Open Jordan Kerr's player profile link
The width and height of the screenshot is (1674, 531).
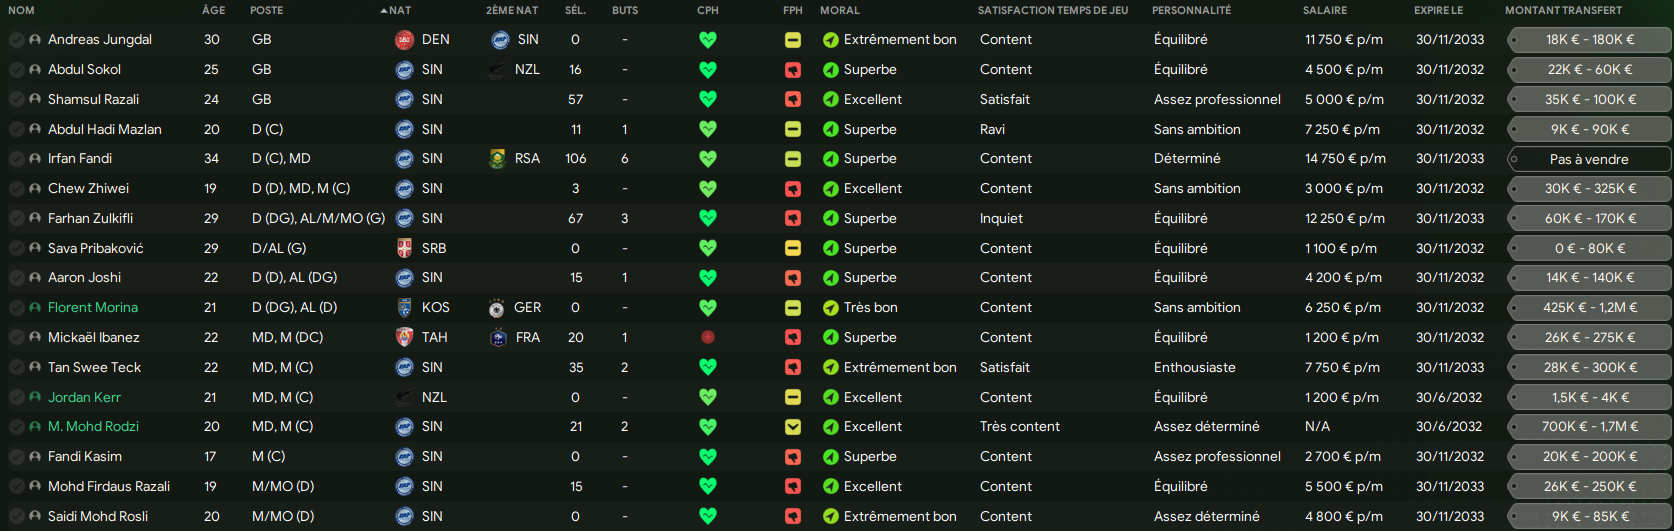[x=84, y=397]
